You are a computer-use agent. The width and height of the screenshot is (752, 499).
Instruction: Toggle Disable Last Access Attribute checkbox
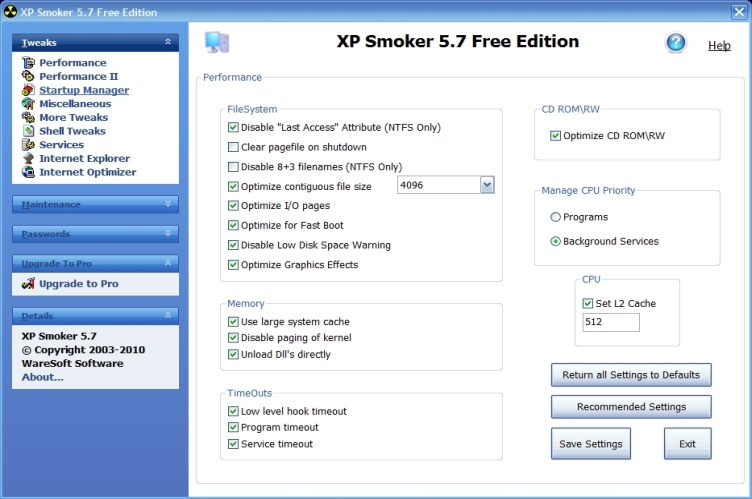tap(233, 127)
